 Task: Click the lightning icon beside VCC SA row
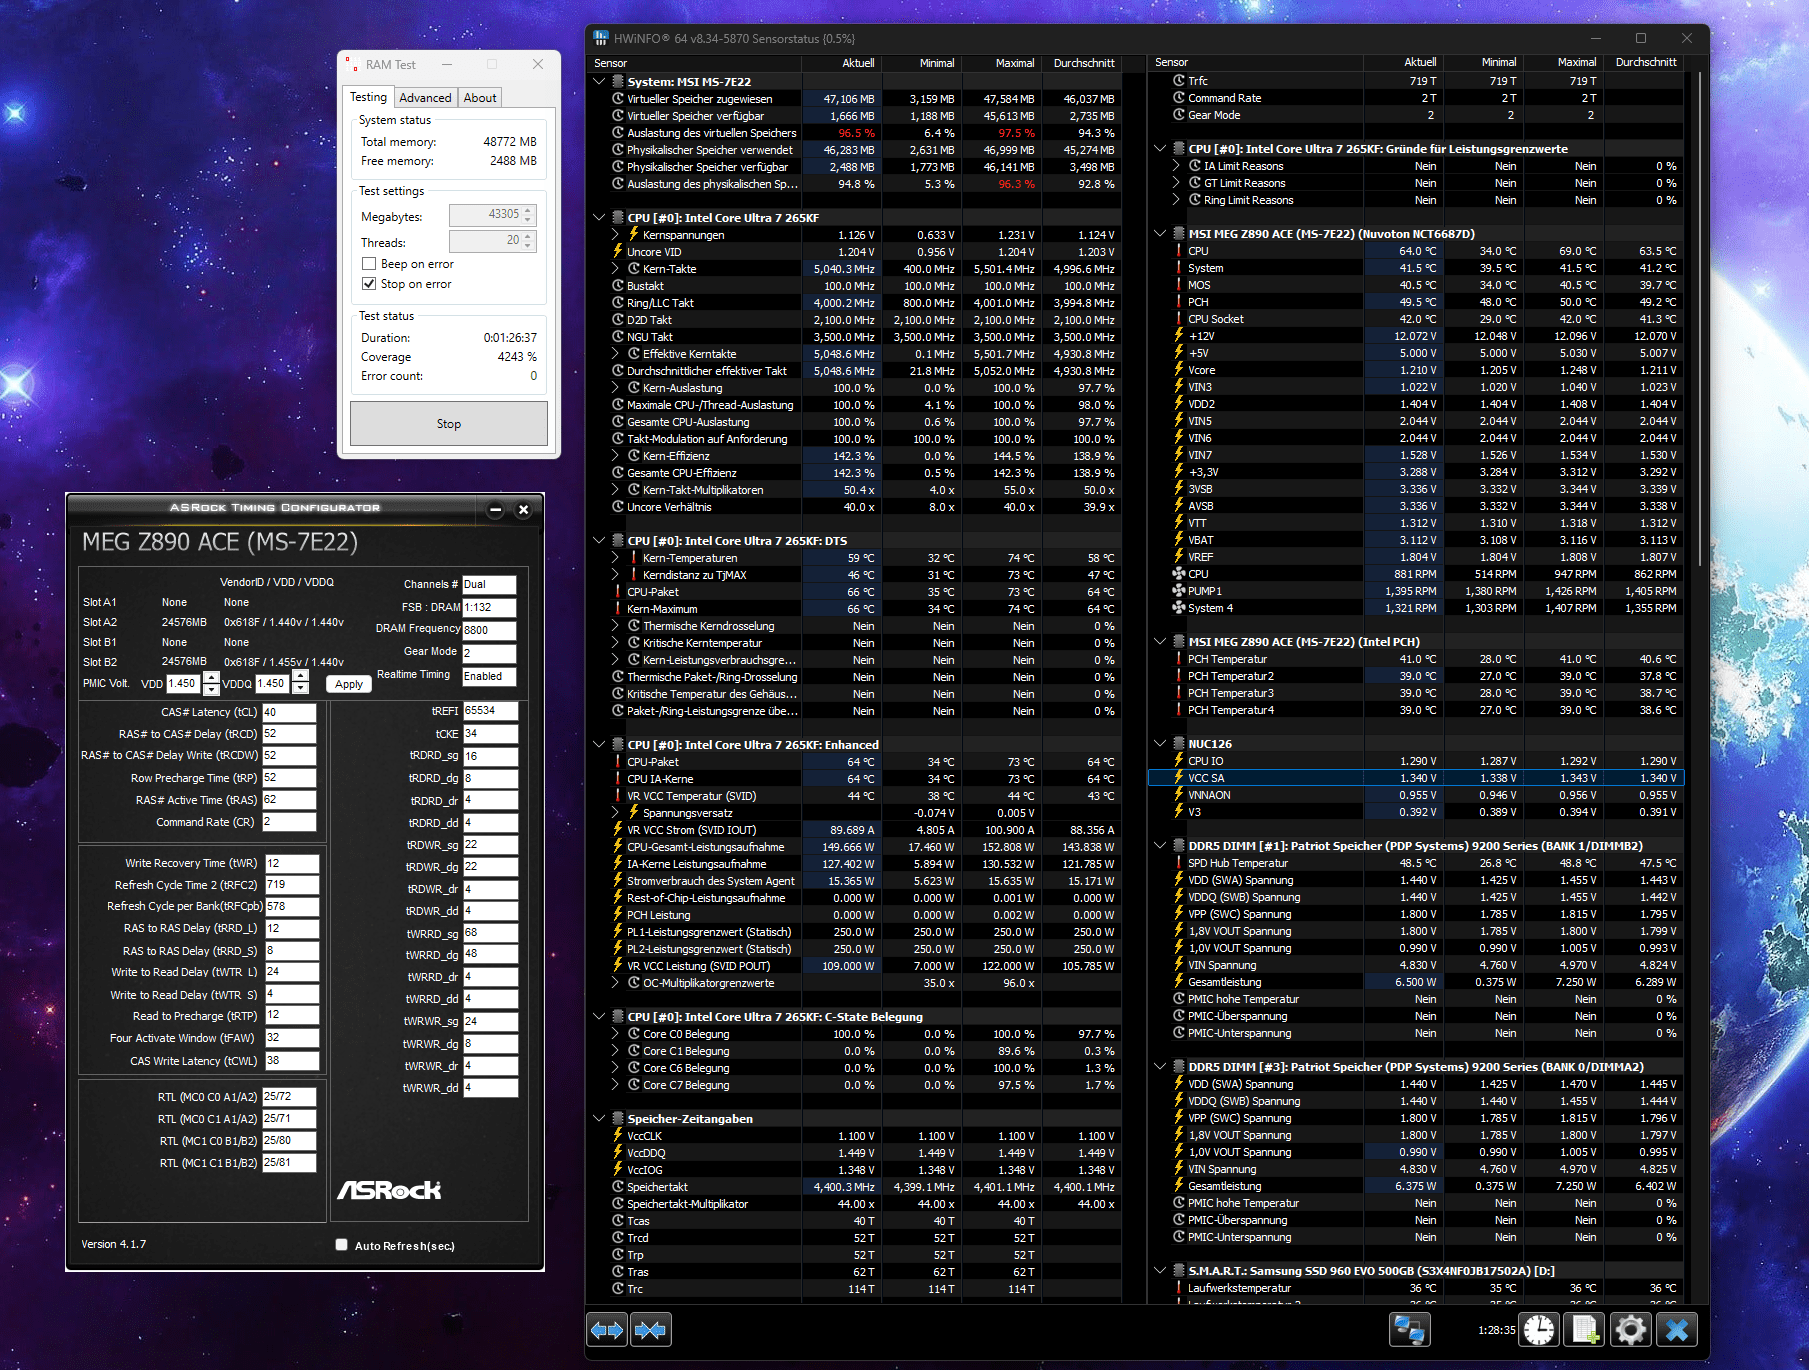(x=1178, y=778)
